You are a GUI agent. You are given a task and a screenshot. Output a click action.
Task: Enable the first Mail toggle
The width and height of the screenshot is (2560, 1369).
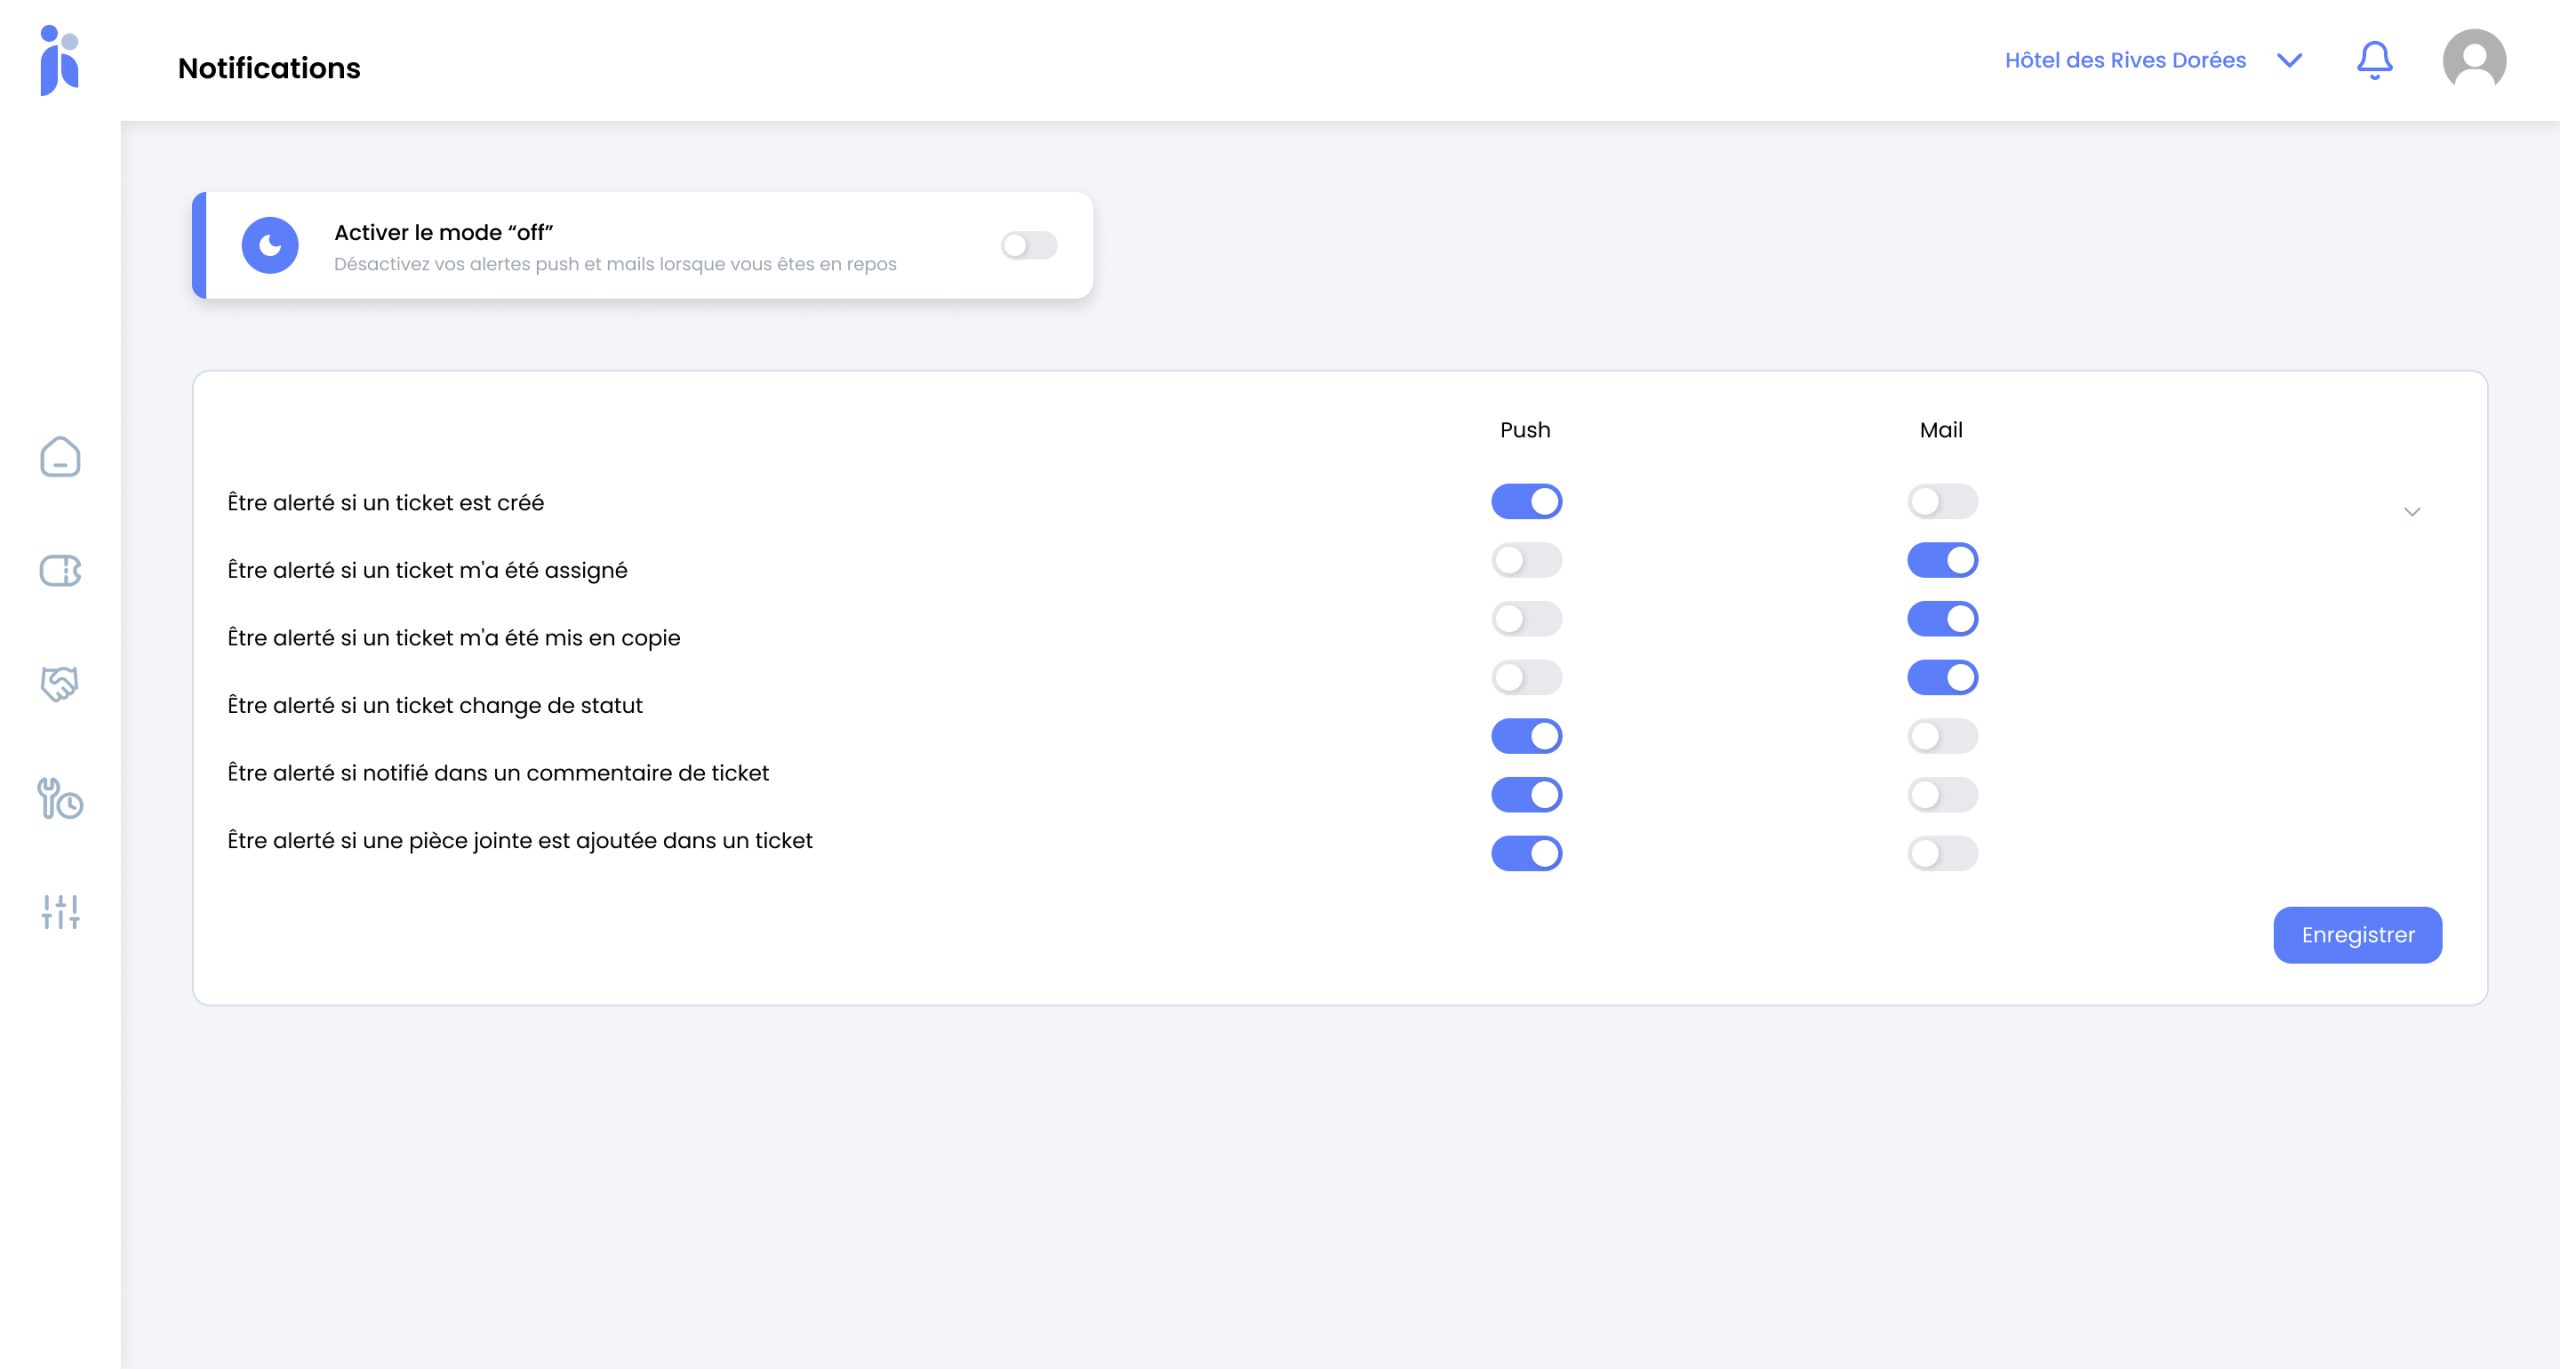(1942, 501)
